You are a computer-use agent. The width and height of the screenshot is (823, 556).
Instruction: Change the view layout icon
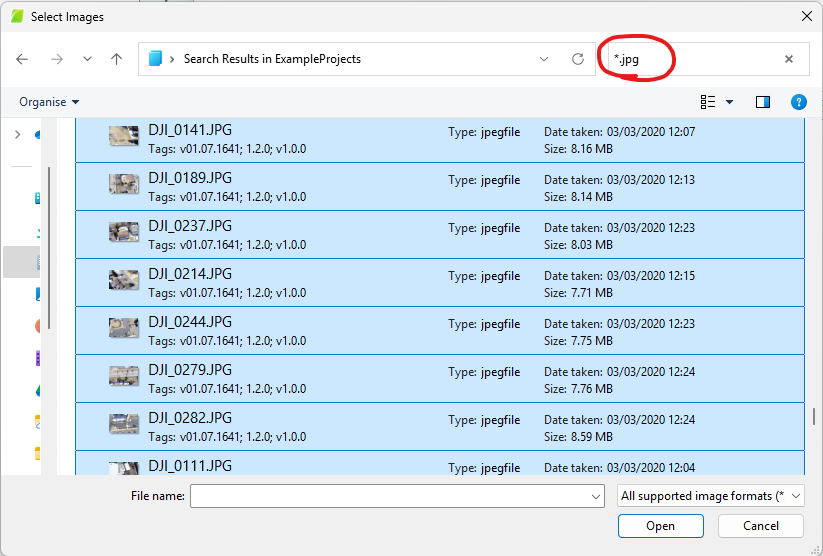(708, 102)
